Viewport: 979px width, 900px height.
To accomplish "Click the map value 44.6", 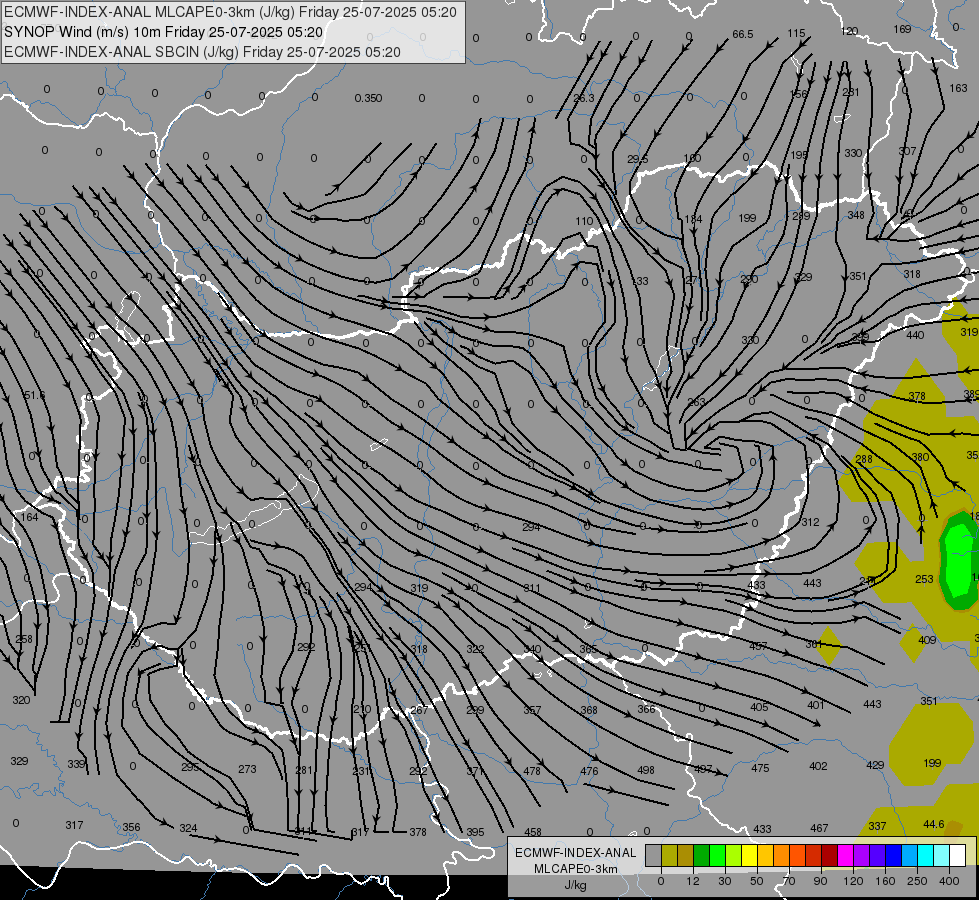I will tap(933, 824).
